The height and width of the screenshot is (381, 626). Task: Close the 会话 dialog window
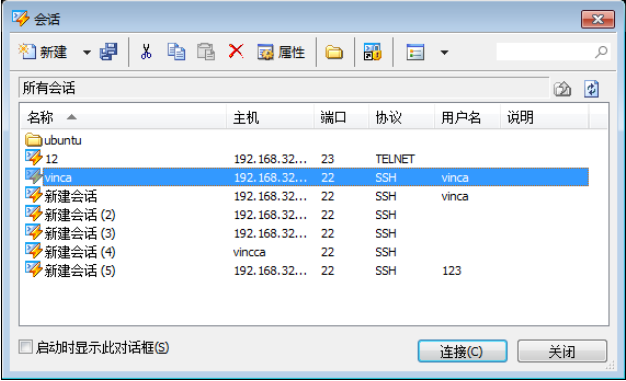[598, 19]
